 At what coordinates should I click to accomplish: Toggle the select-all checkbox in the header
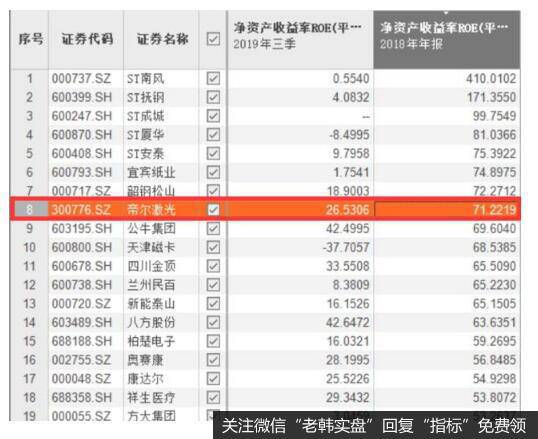(x=213, y=39)
